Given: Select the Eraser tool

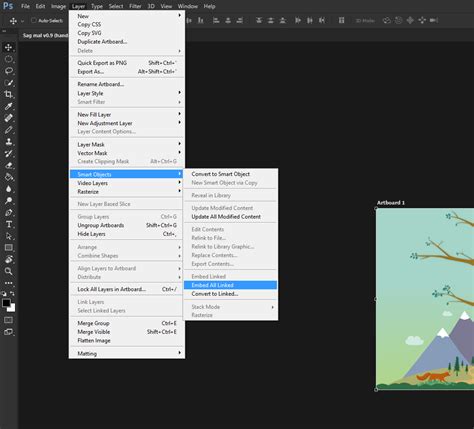Looking at the screenshot, I should point(9,165).
